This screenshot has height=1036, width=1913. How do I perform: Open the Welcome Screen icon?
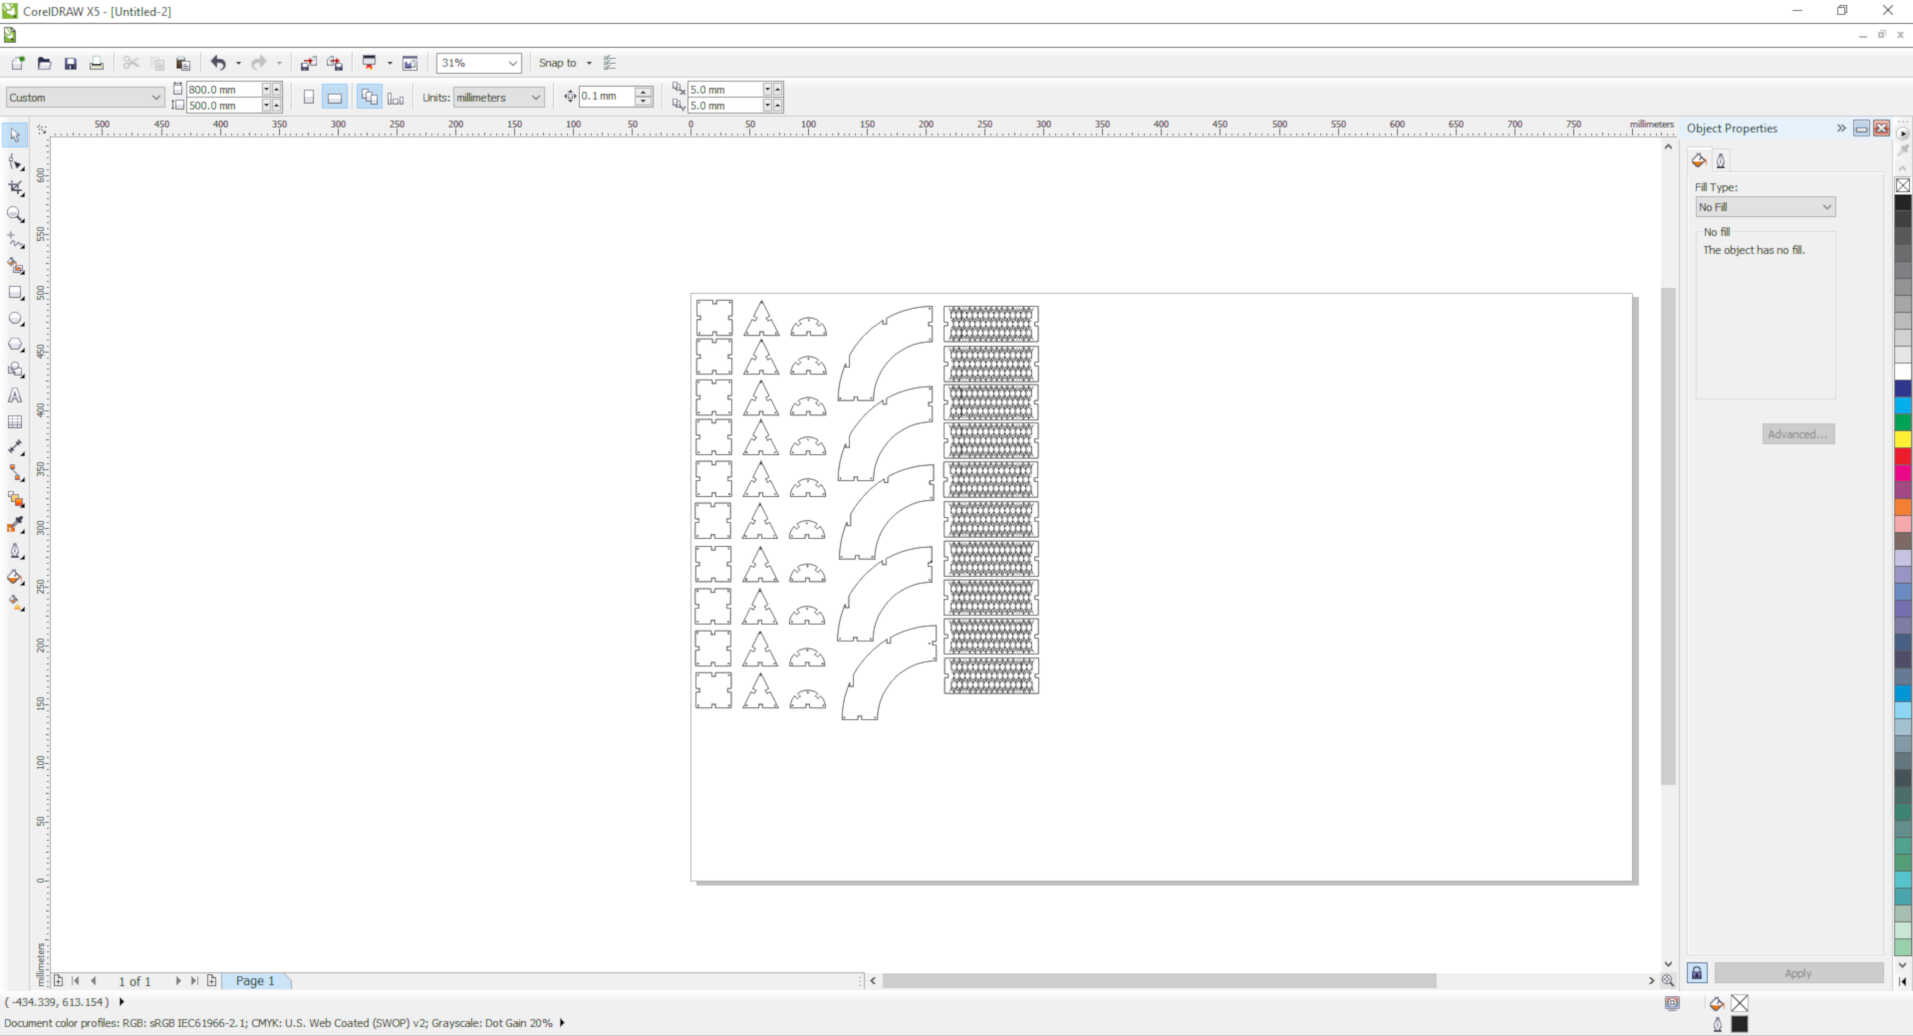point(410,63)
